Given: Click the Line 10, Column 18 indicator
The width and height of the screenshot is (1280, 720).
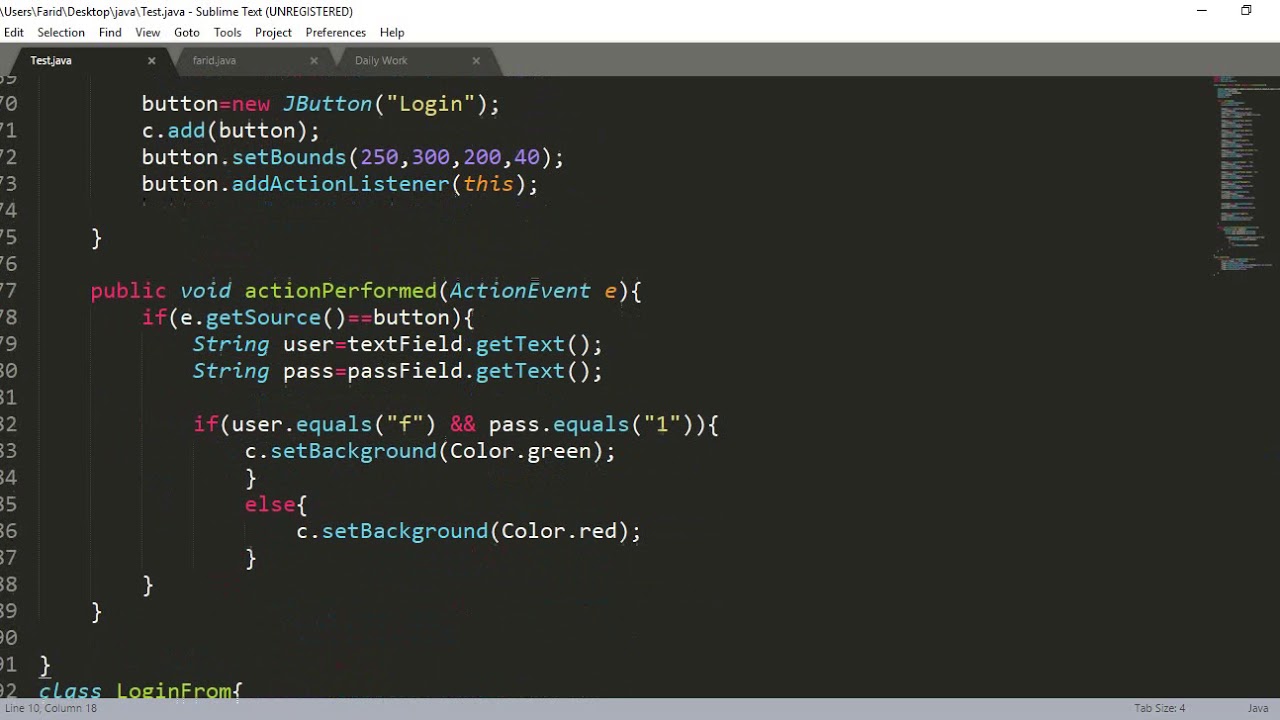Looking at the screenshot, I should coord(51,708).
